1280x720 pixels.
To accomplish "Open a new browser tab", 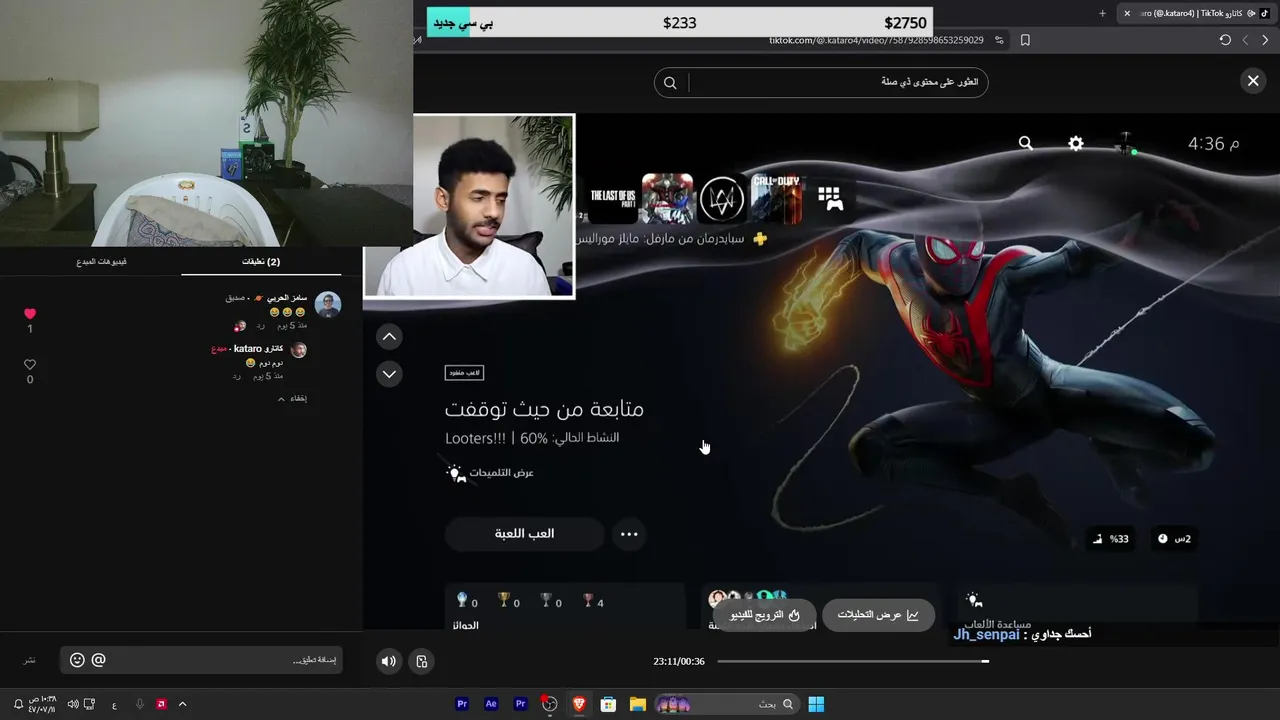I will (1102, 13).
